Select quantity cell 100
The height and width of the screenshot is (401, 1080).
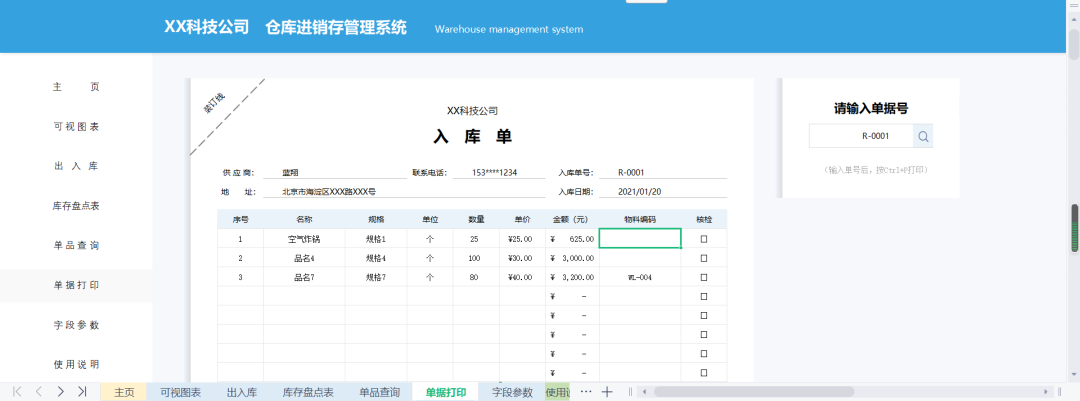click(x=474, y=258)
